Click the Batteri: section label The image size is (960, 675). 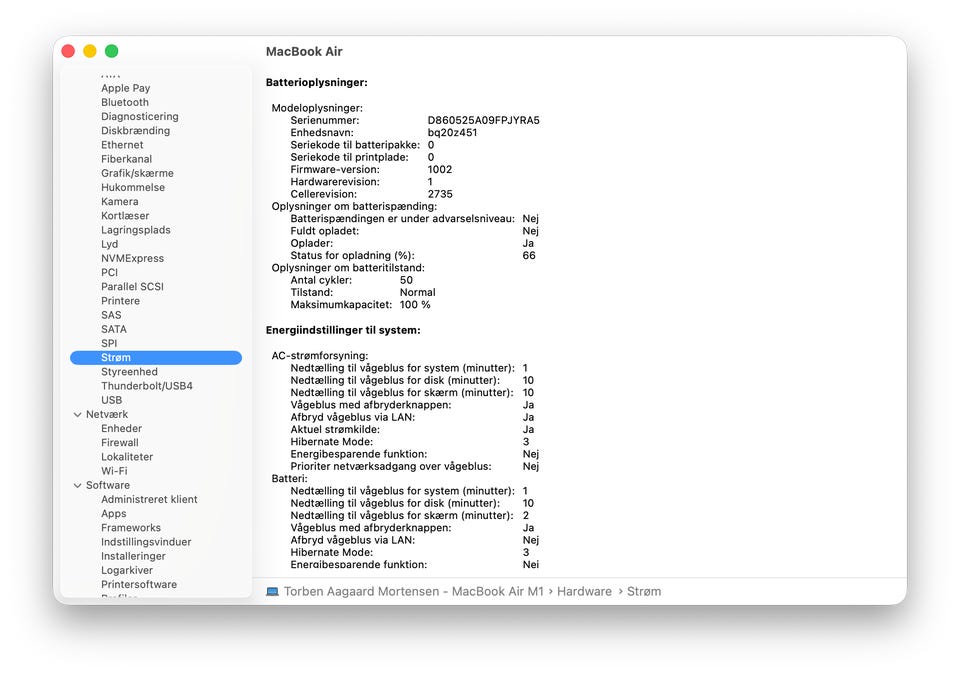pos(290,478)
